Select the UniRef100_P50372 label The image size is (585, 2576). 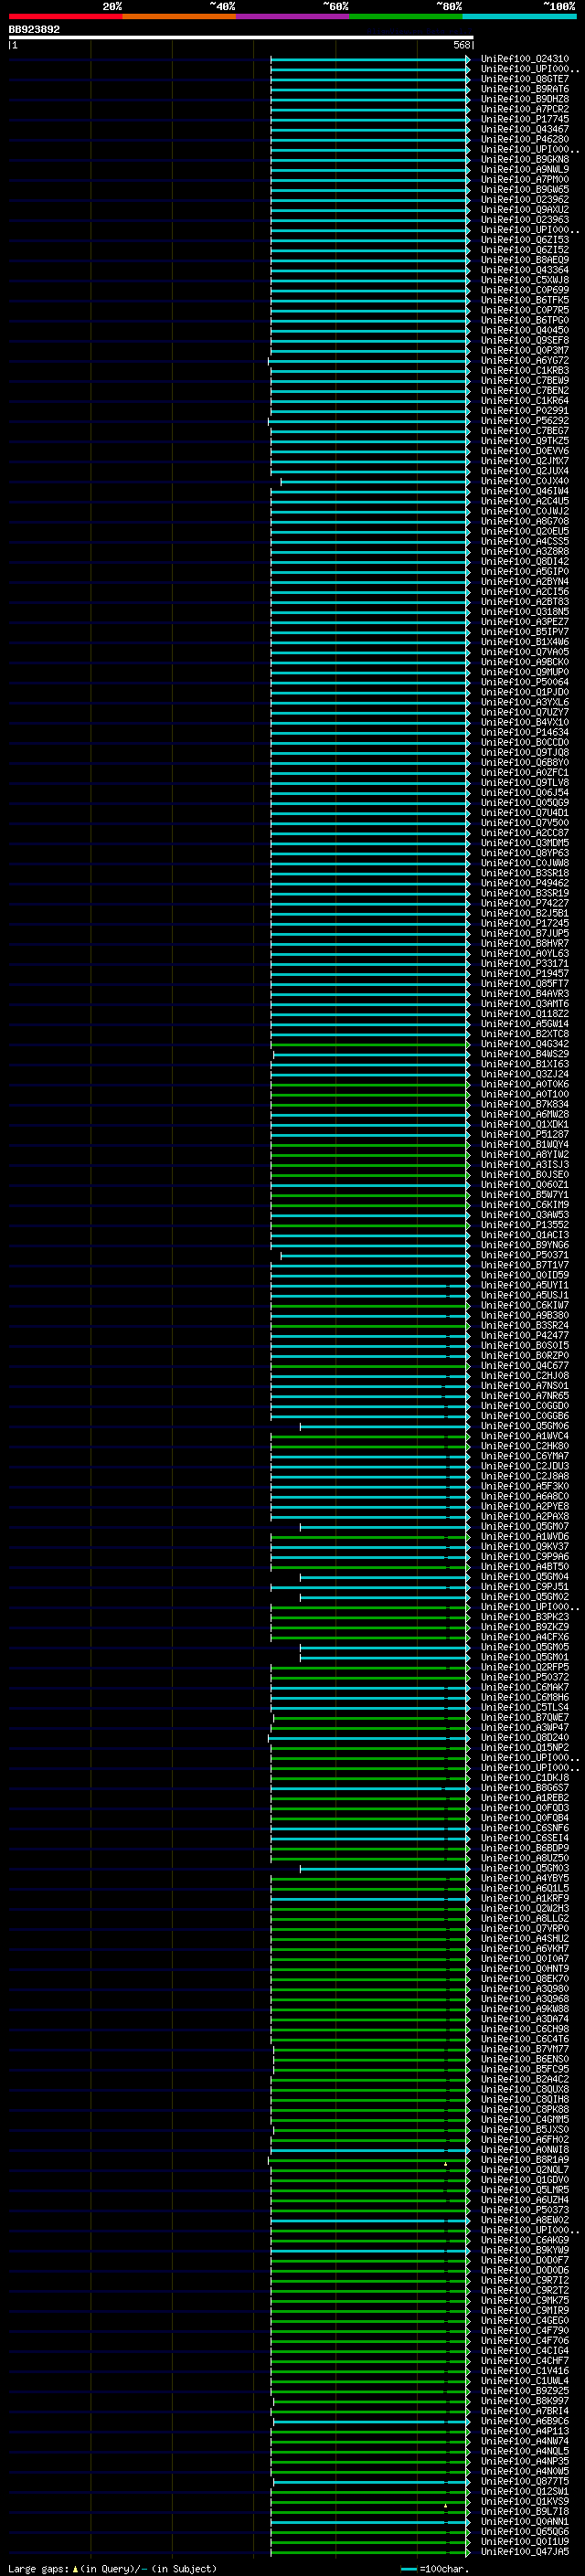click(524, 1677)
